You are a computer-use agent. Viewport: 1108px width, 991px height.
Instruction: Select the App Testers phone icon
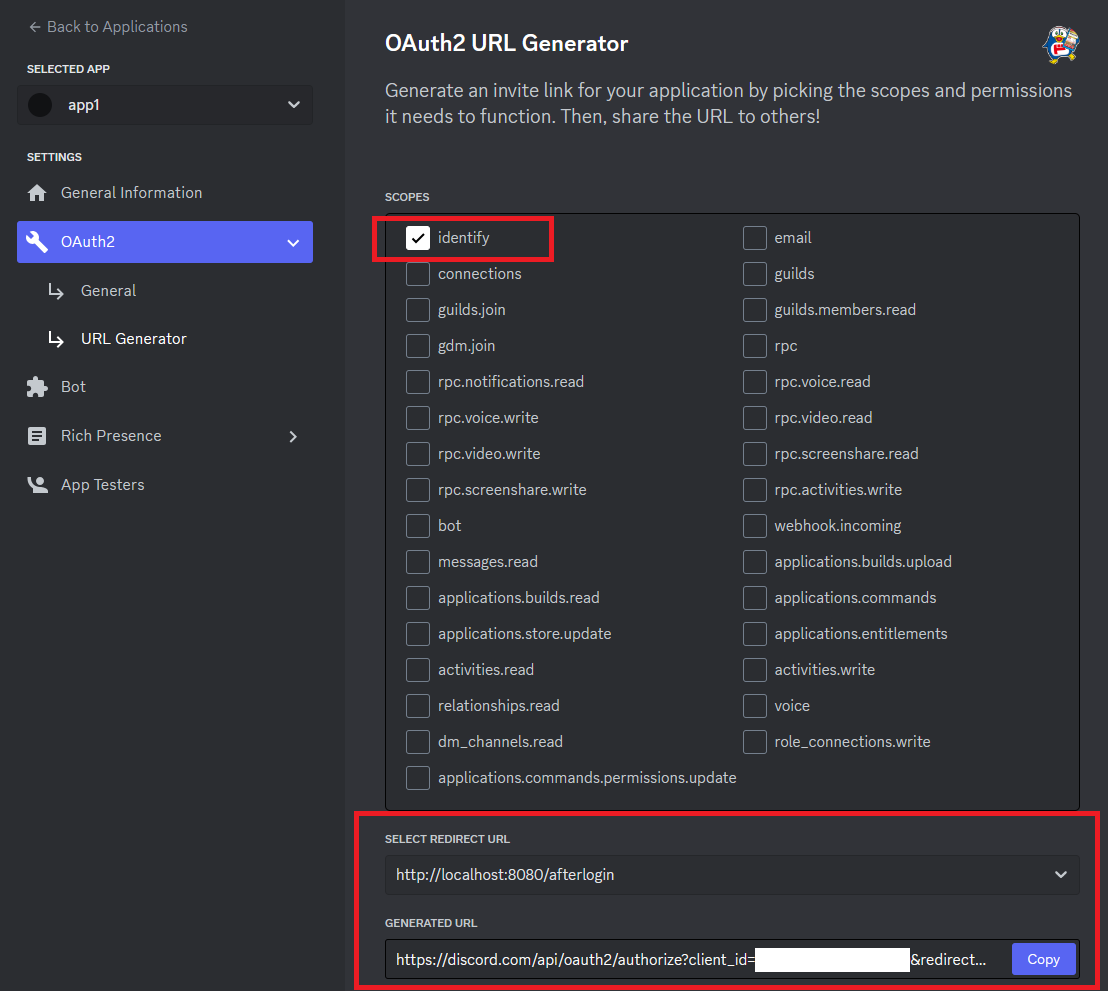tap(37, 484)
